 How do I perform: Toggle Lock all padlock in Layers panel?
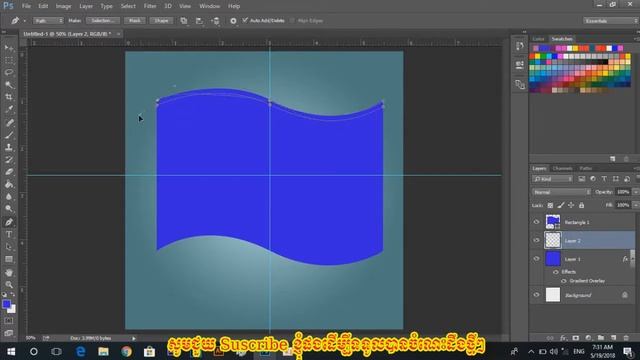click(581, 205)
